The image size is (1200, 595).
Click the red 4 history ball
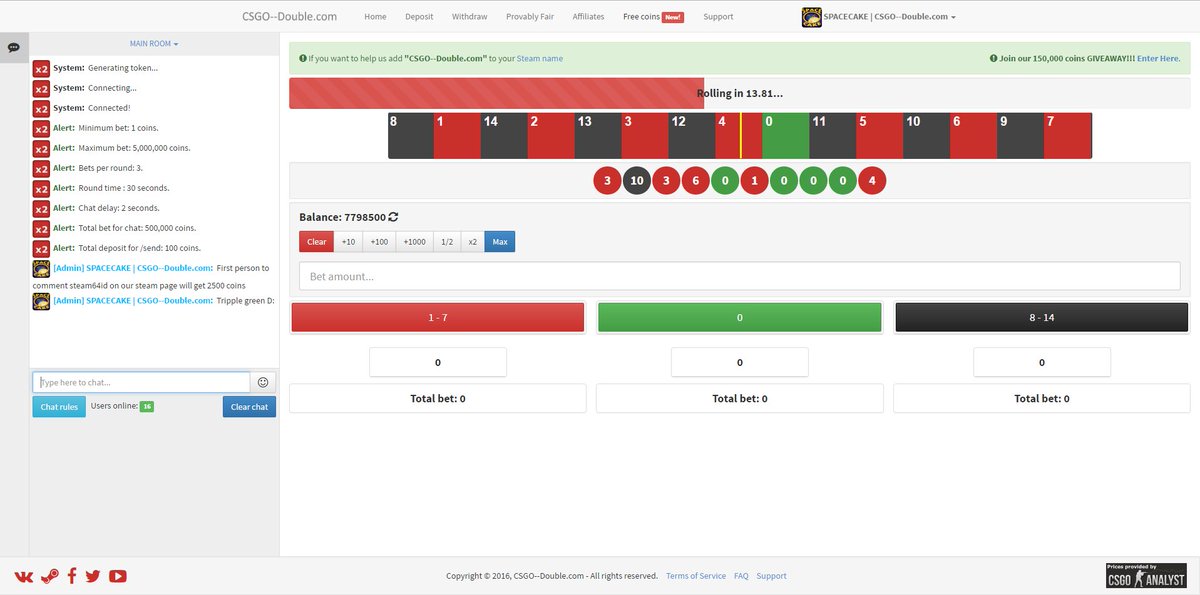point(872,181)
